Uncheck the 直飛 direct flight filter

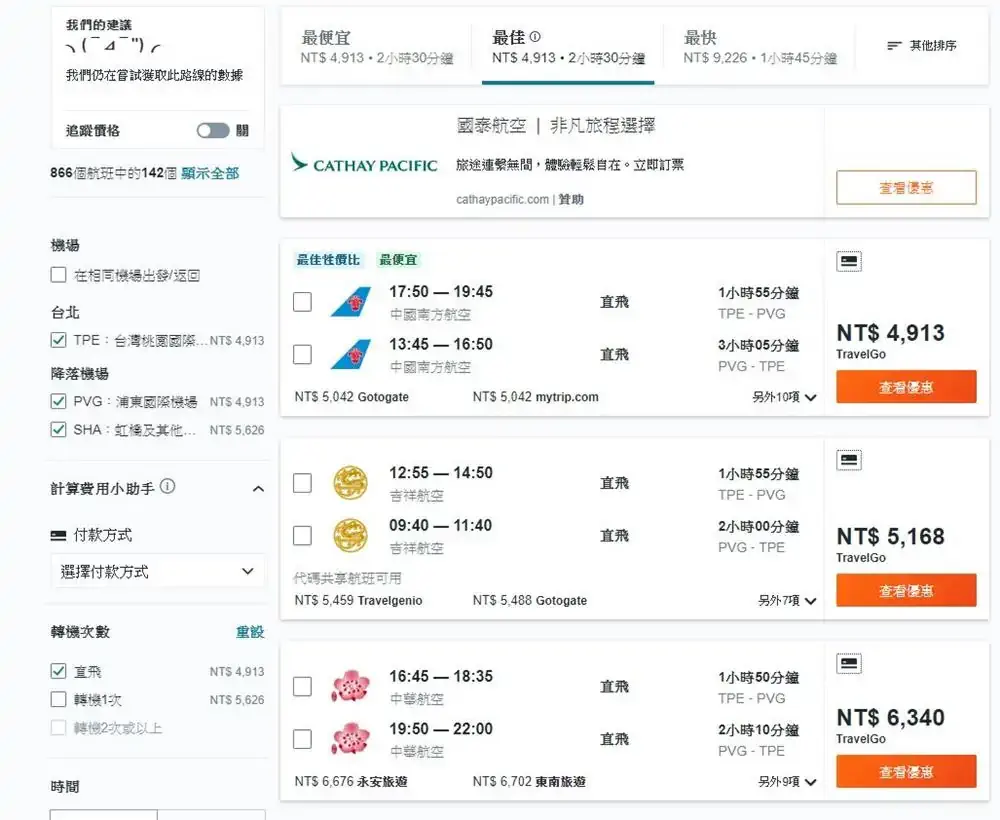tap(58, 671)
